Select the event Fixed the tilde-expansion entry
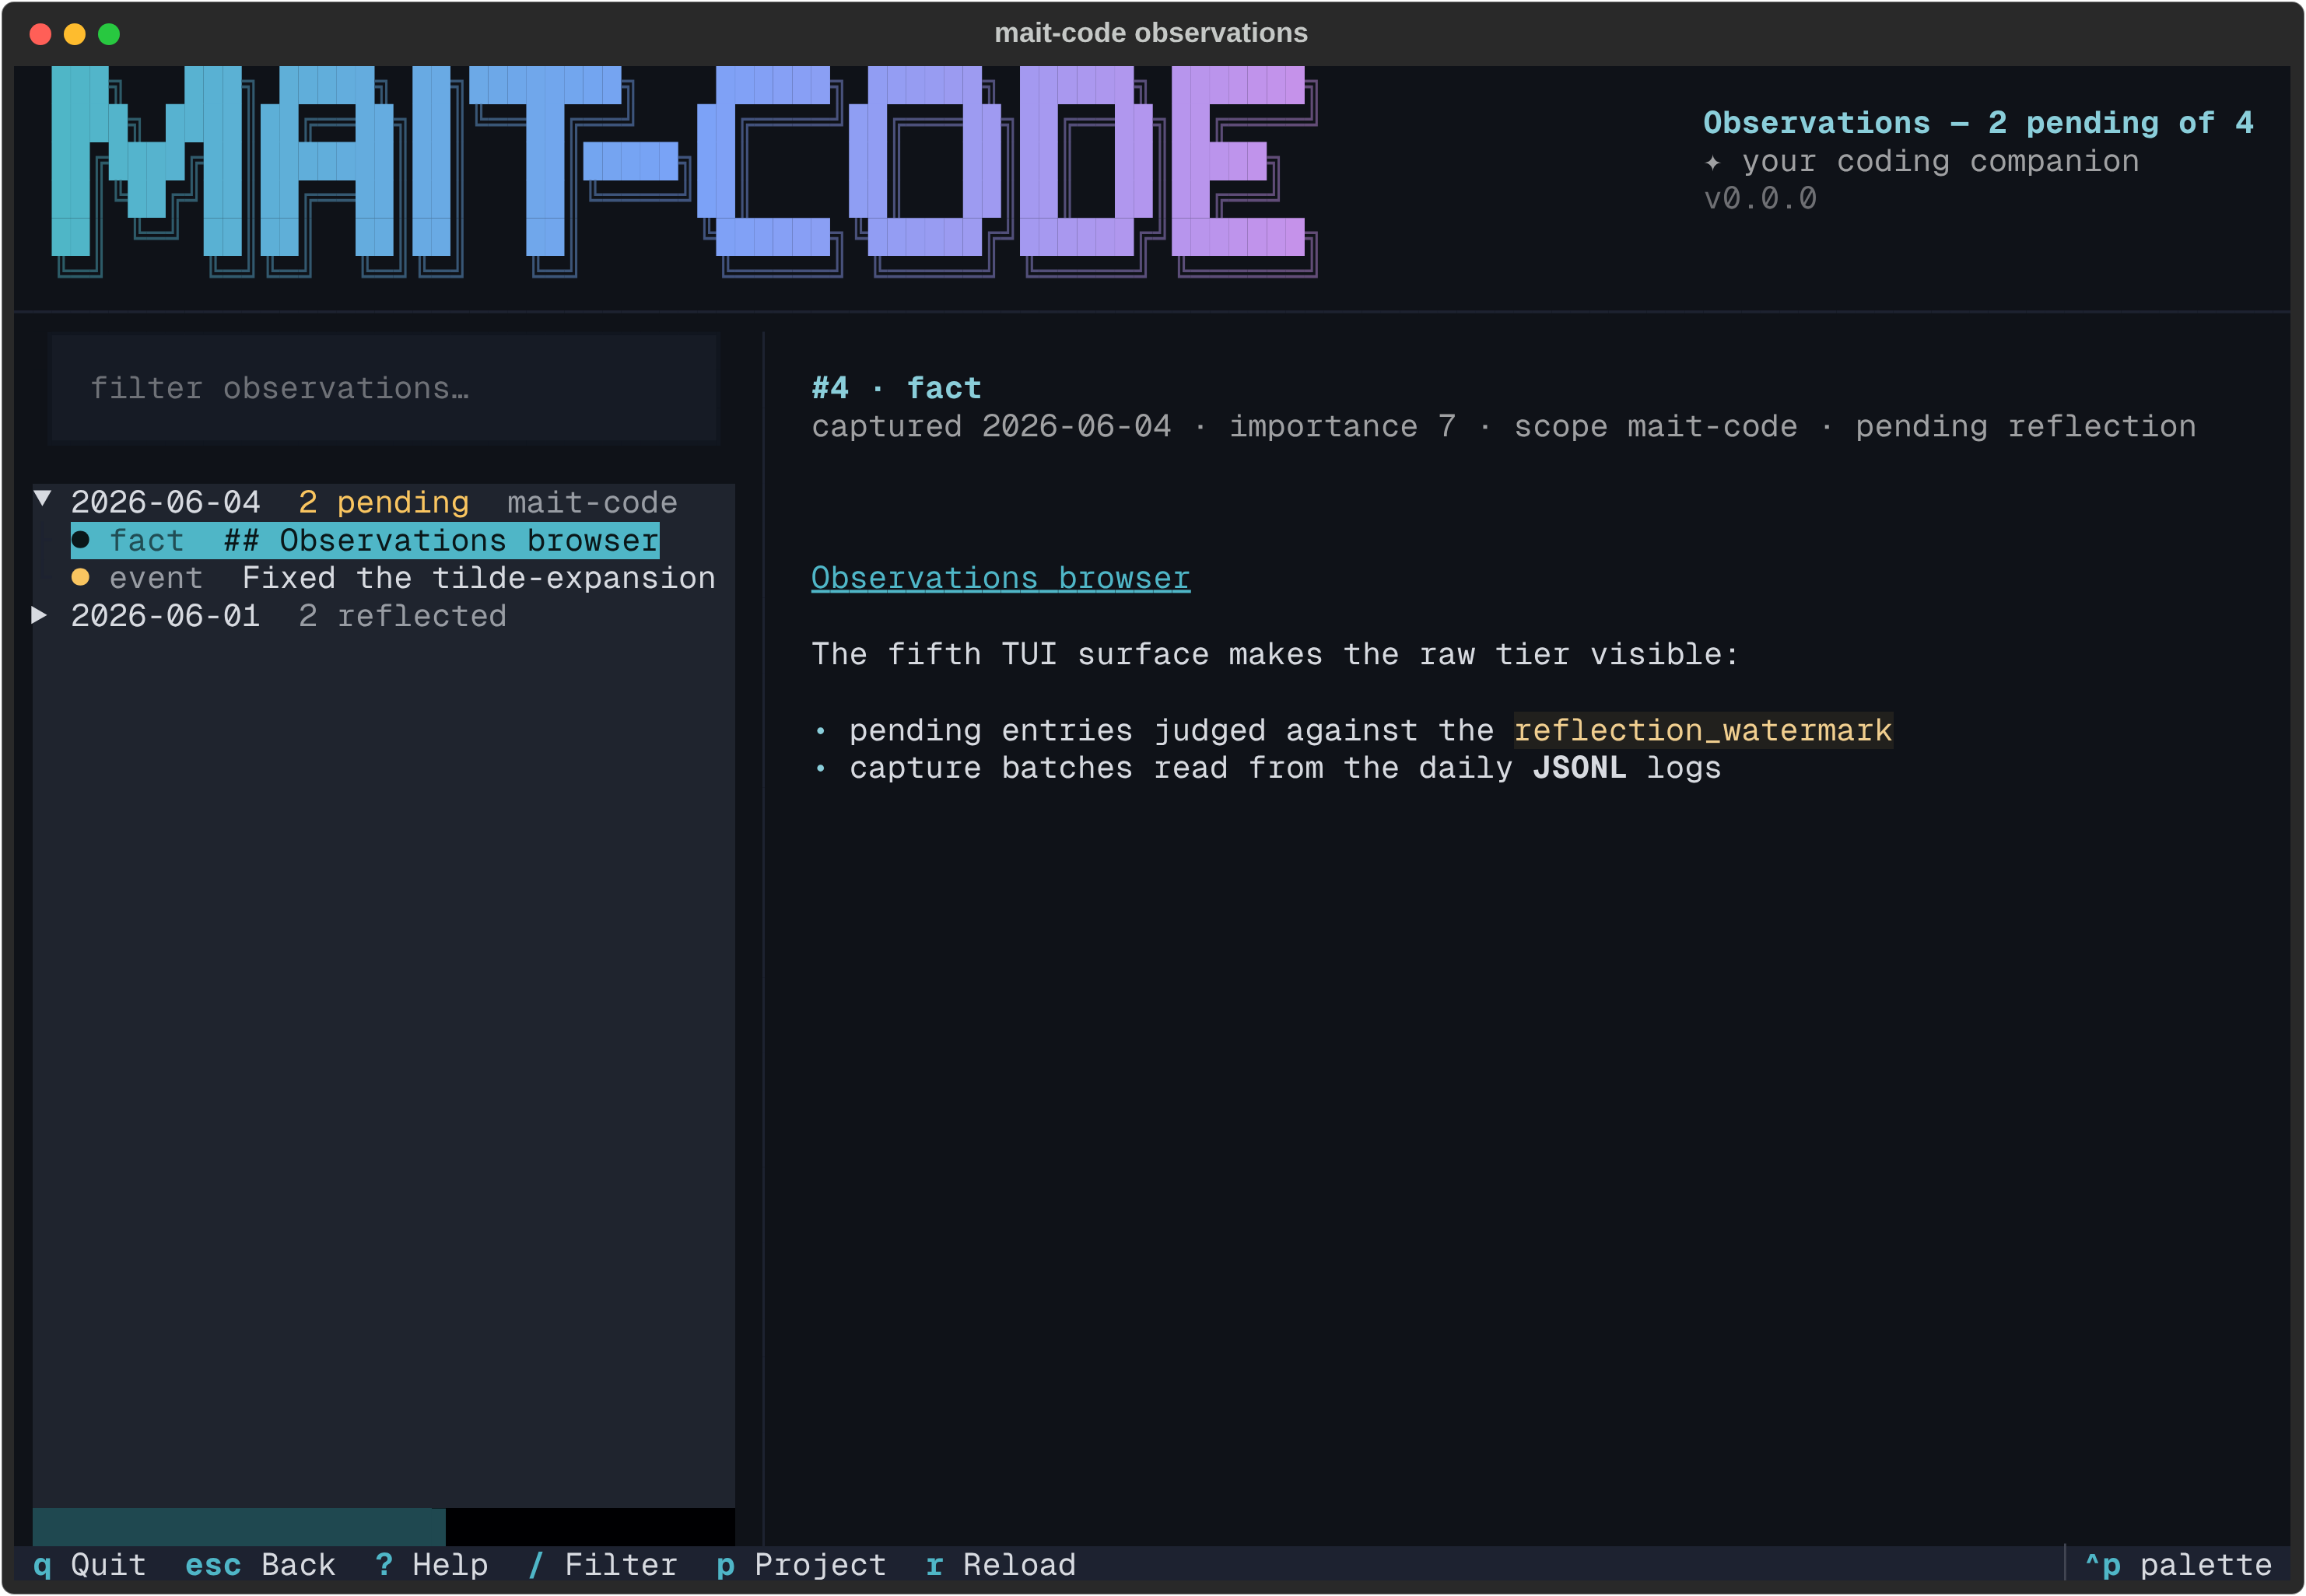The width and height of the screenshot is (2306, 1596). (x=393, y=578)
